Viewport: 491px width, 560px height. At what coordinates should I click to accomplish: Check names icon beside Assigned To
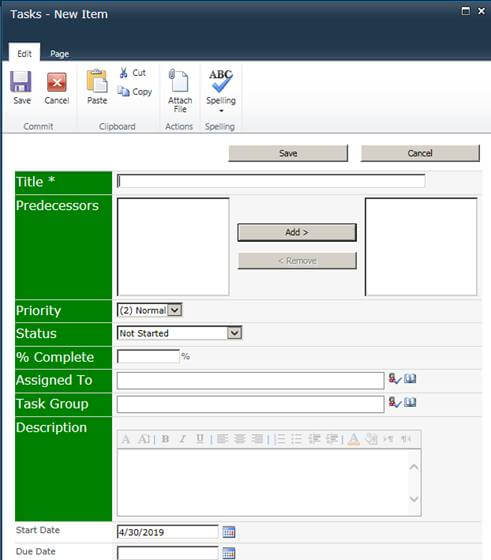coord(395,379)
